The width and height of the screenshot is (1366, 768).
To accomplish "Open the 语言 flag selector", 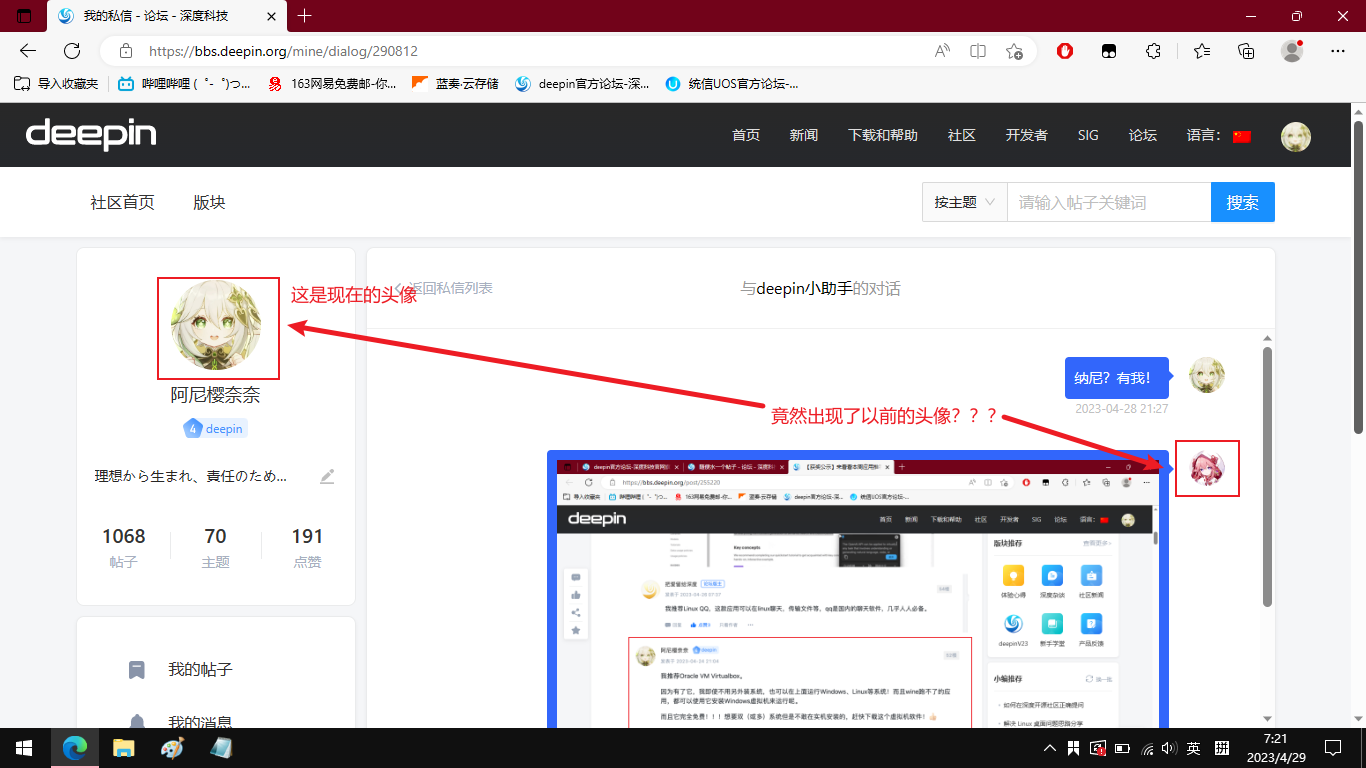I will point(1241,135).
